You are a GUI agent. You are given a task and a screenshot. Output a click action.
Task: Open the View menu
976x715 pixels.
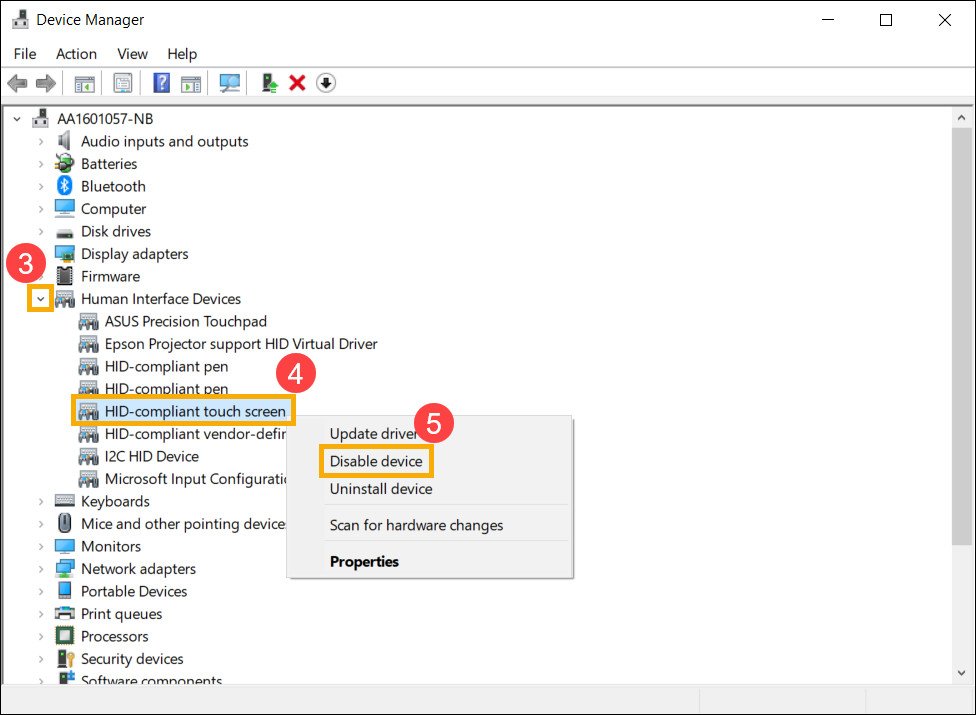(x=132, y=54)
